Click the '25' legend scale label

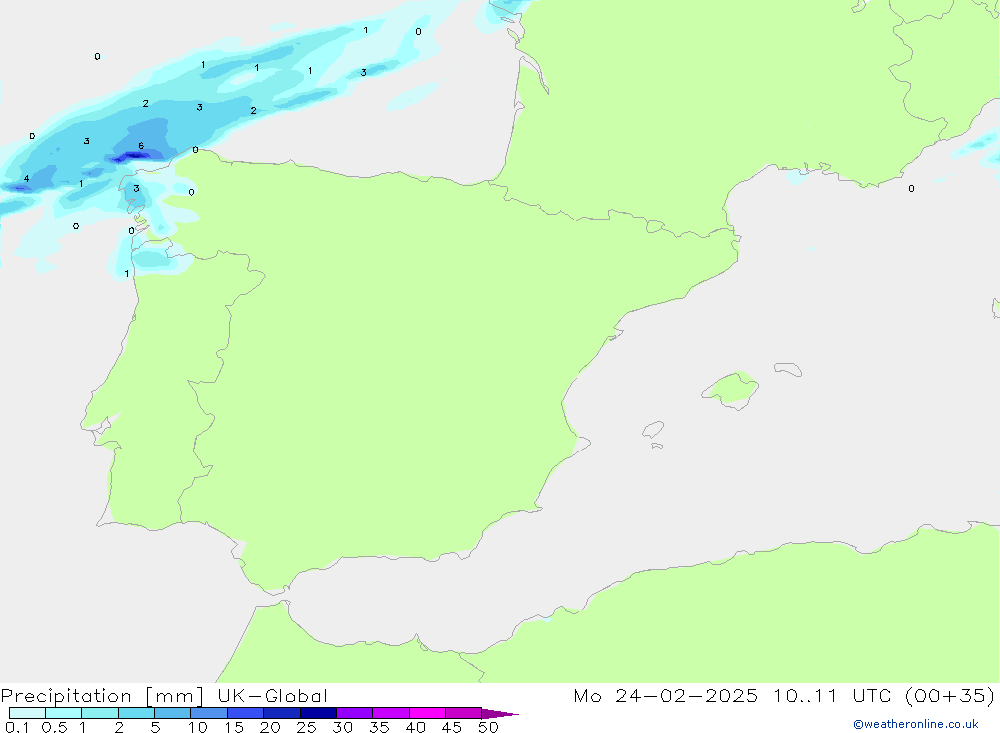pyautogui.click(x=307, y=727)
